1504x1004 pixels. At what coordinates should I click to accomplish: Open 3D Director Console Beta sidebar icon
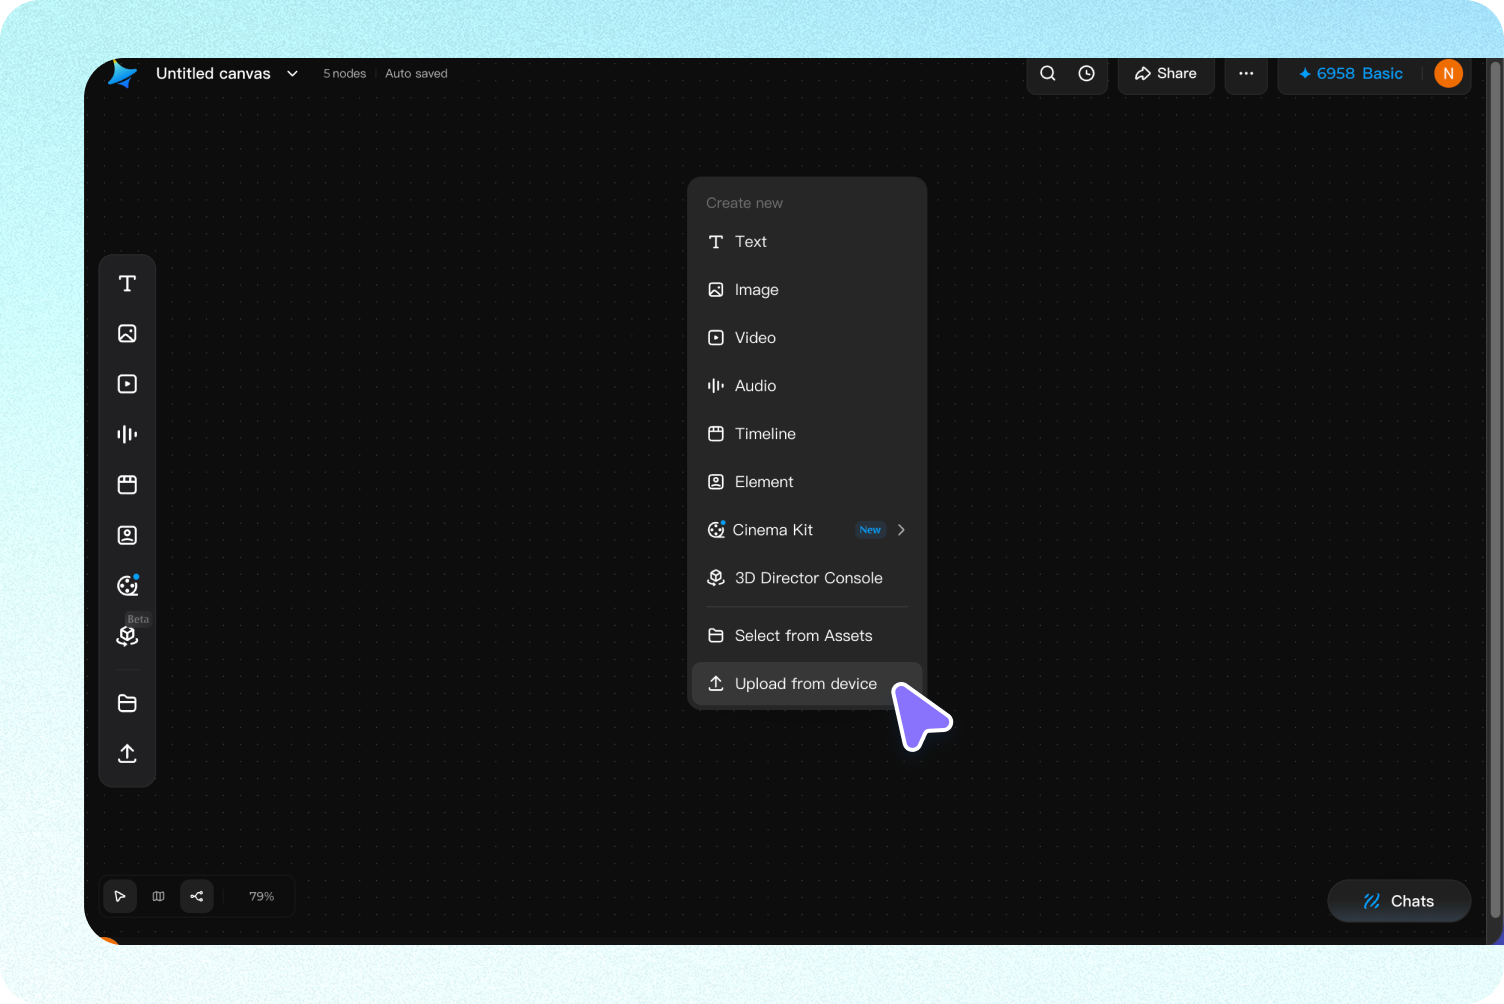[x=127, y=636]
